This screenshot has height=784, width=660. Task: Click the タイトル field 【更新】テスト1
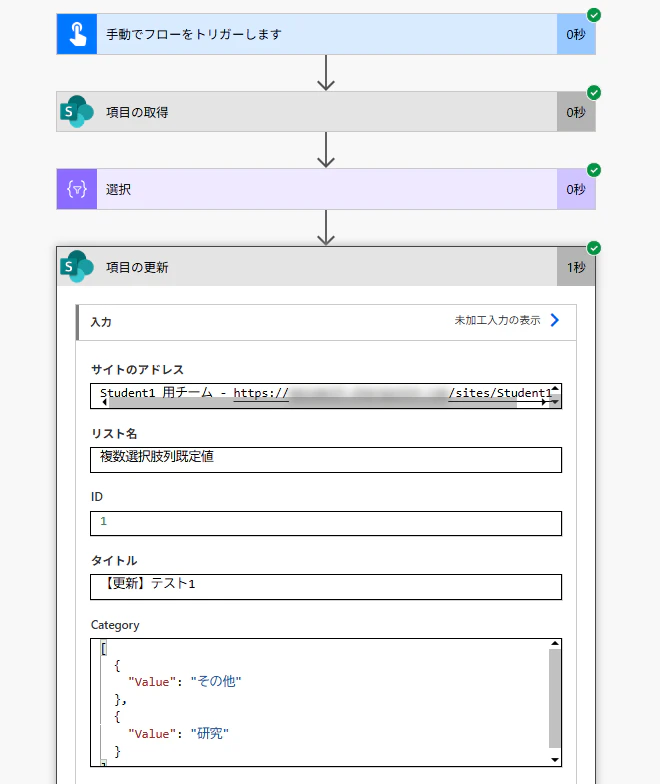click(x=326, y=587)
